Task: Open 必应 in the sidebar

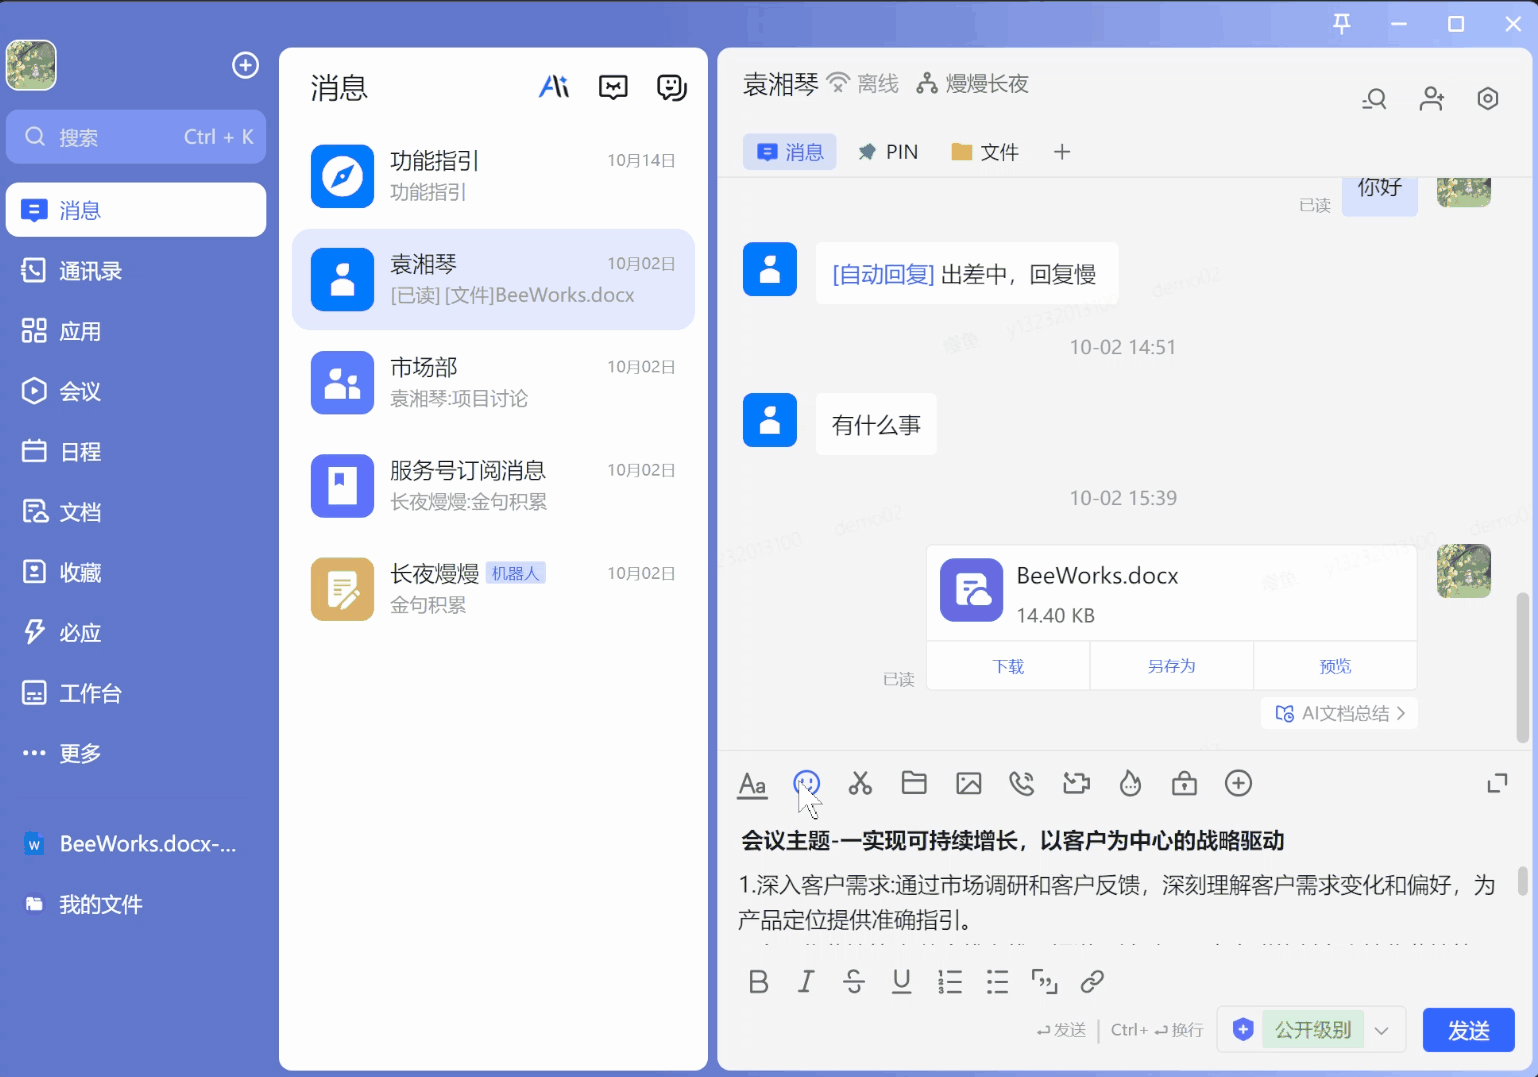Action: point(136,633)
